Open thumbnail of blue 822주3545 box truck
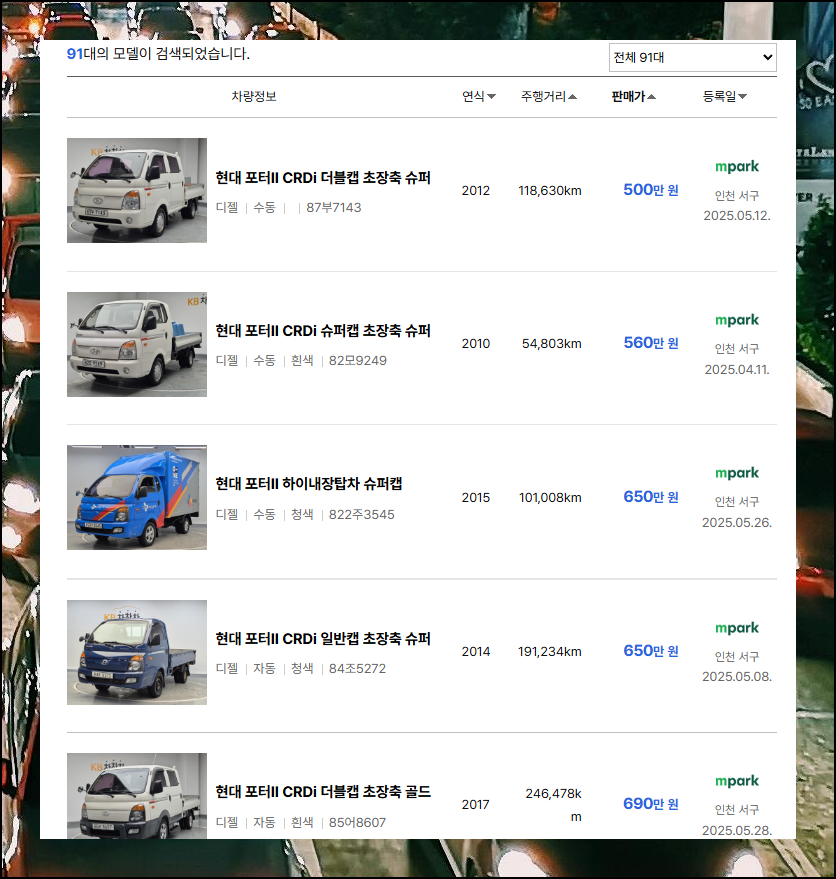Viewport: 836px width, 879px height. [137, 497]
